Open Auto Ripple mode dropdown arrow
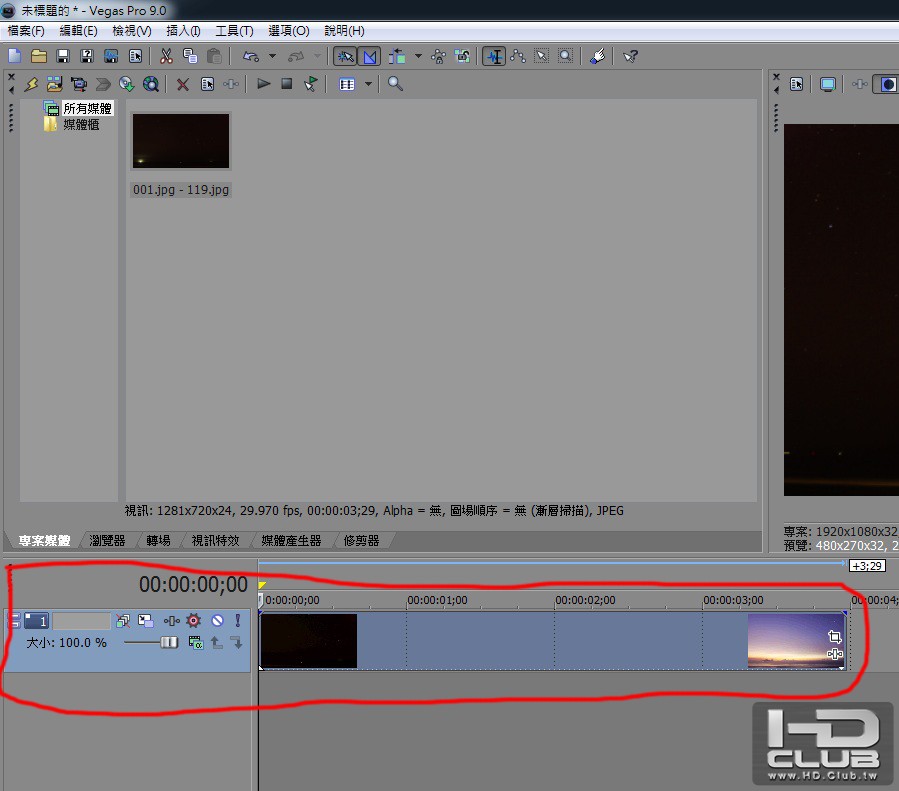 click(x=418, y=56)
